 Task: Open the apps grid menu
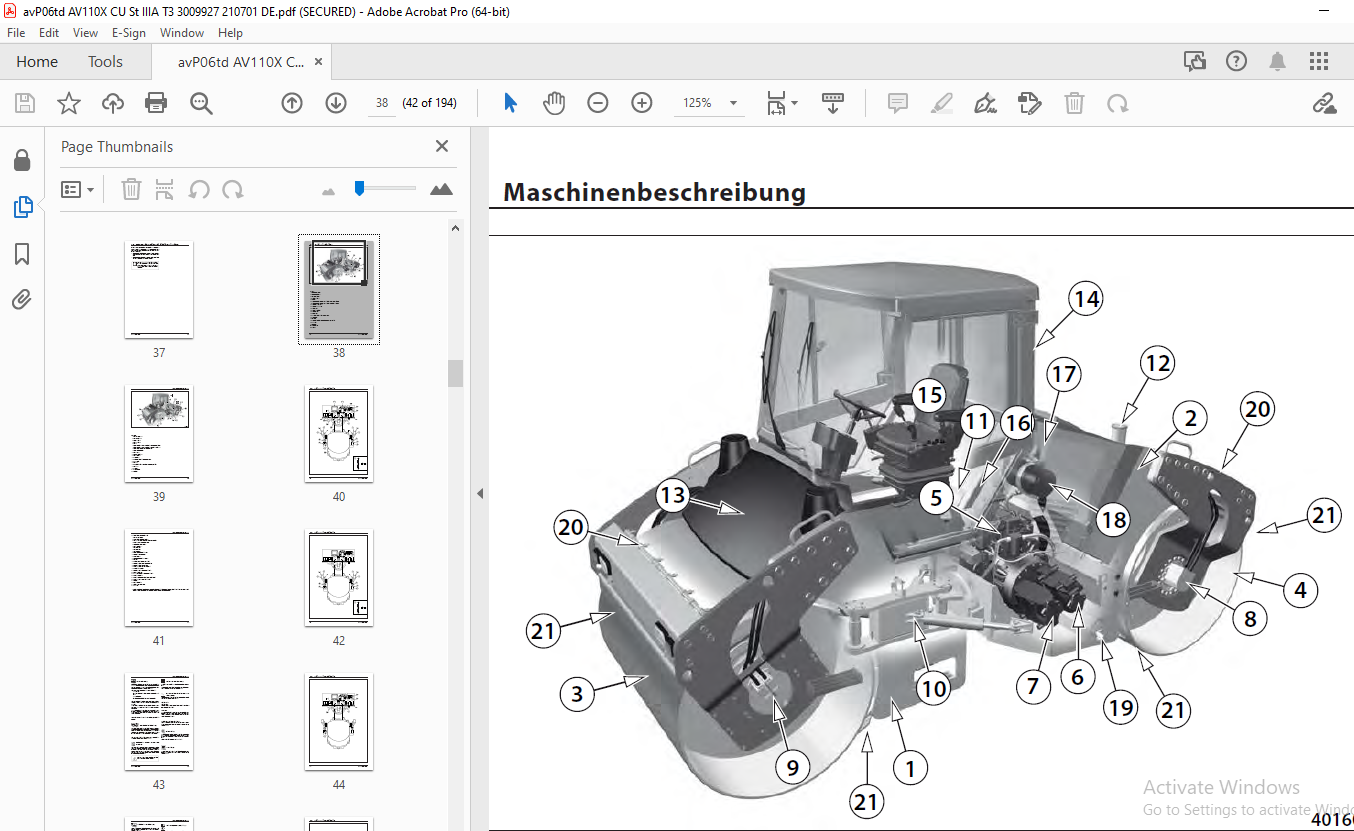pos(1319,62)
